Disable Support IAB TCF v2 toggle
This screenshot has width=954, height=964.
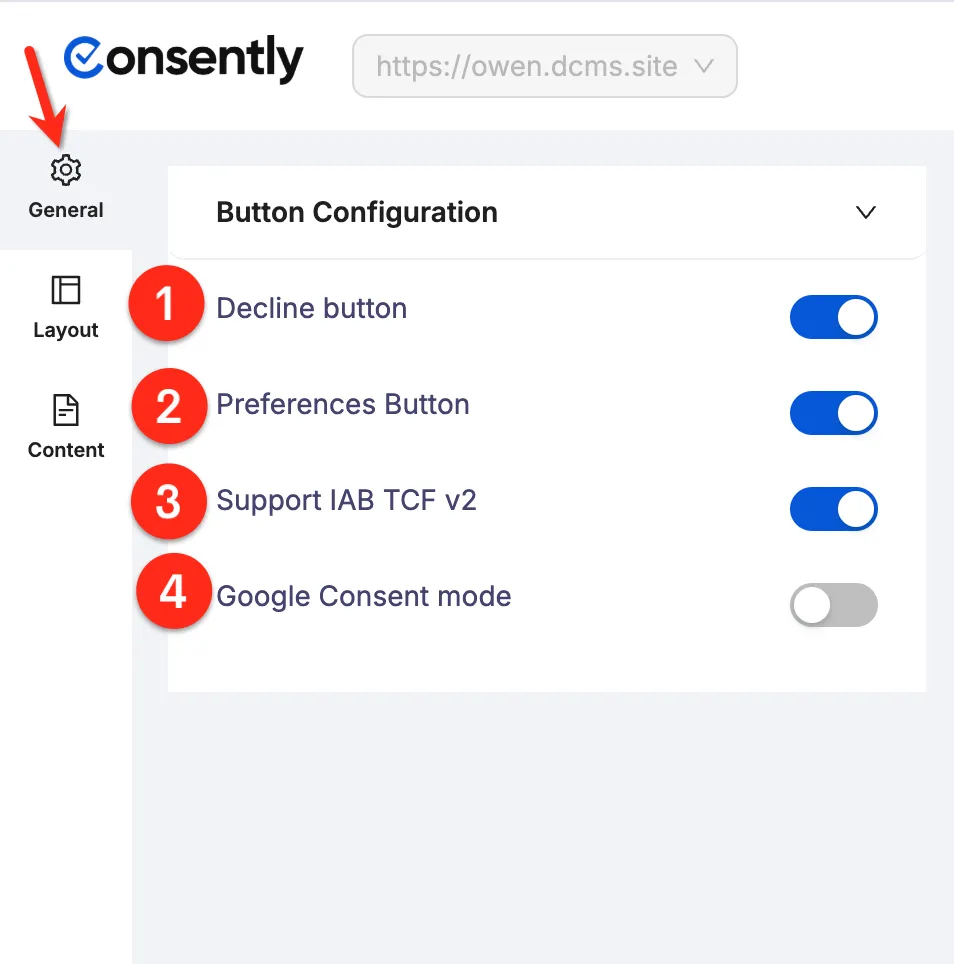833,509
